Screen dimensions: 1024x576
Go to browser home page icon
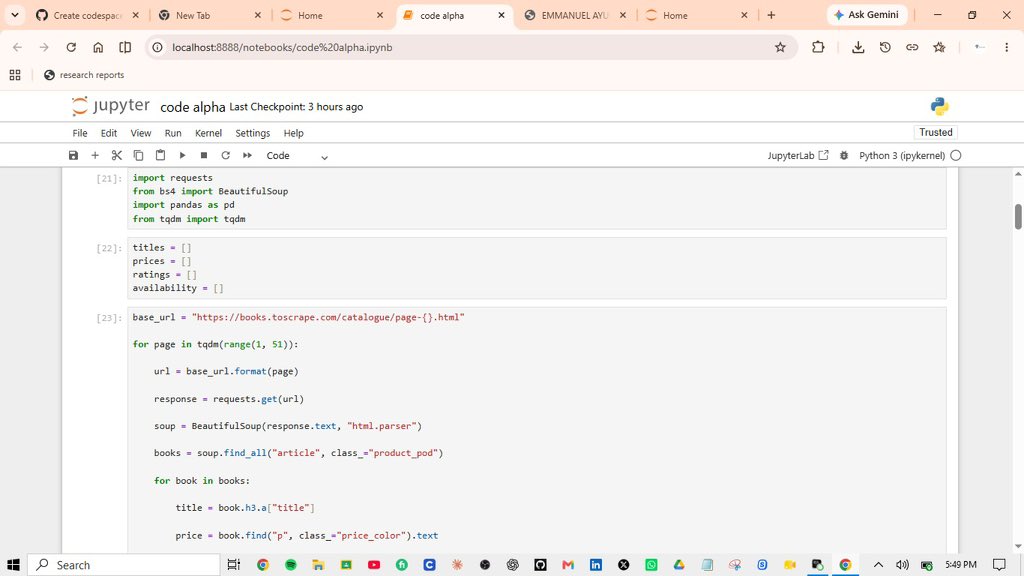pos(98,47)
